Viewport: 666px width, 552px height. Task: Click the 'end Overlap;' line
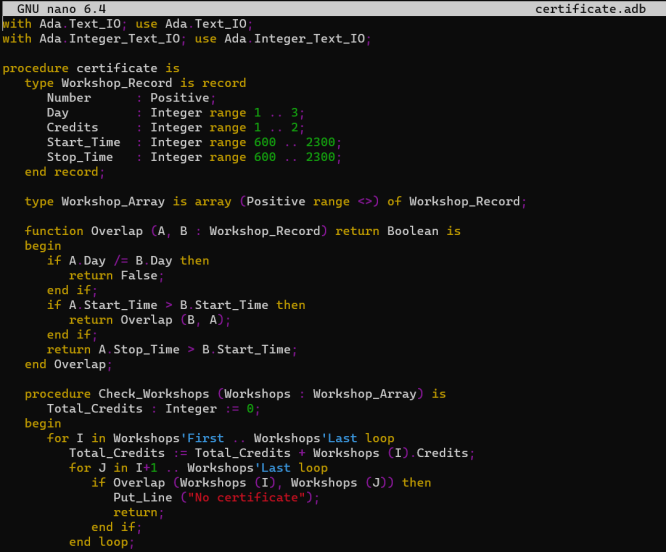tap(68, 364)
